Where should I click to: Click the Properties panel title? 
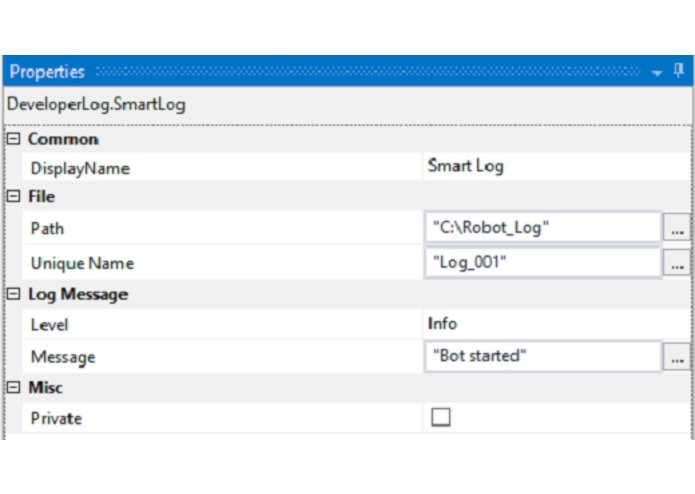[47, 71]
